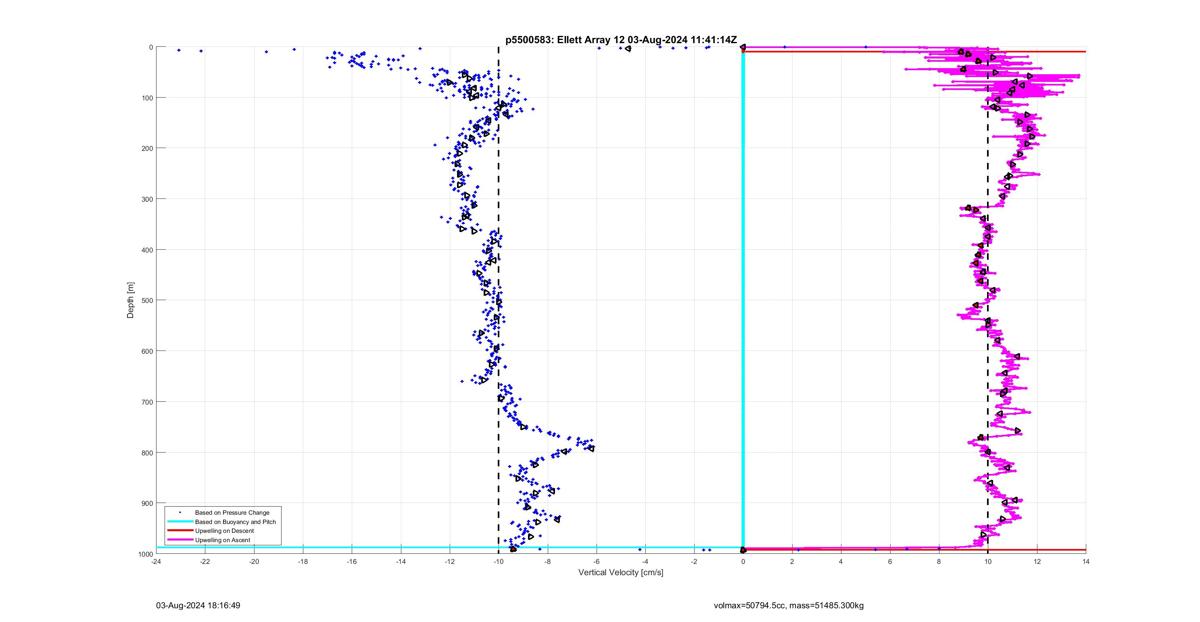The width and height of the screenshot is (1200, 622).
Task: Click velocity axis tick label '-16'
Action: pyautogui.click(x=352, y=562)
